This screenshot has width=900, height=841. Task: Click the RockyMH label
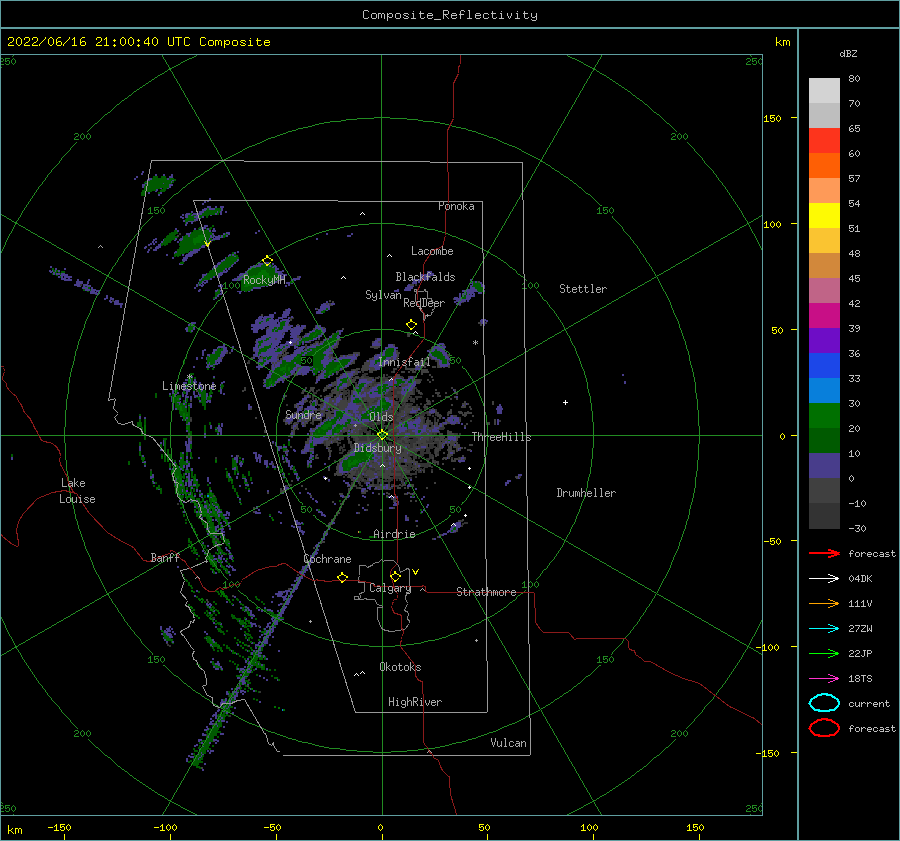click(264, 280)
